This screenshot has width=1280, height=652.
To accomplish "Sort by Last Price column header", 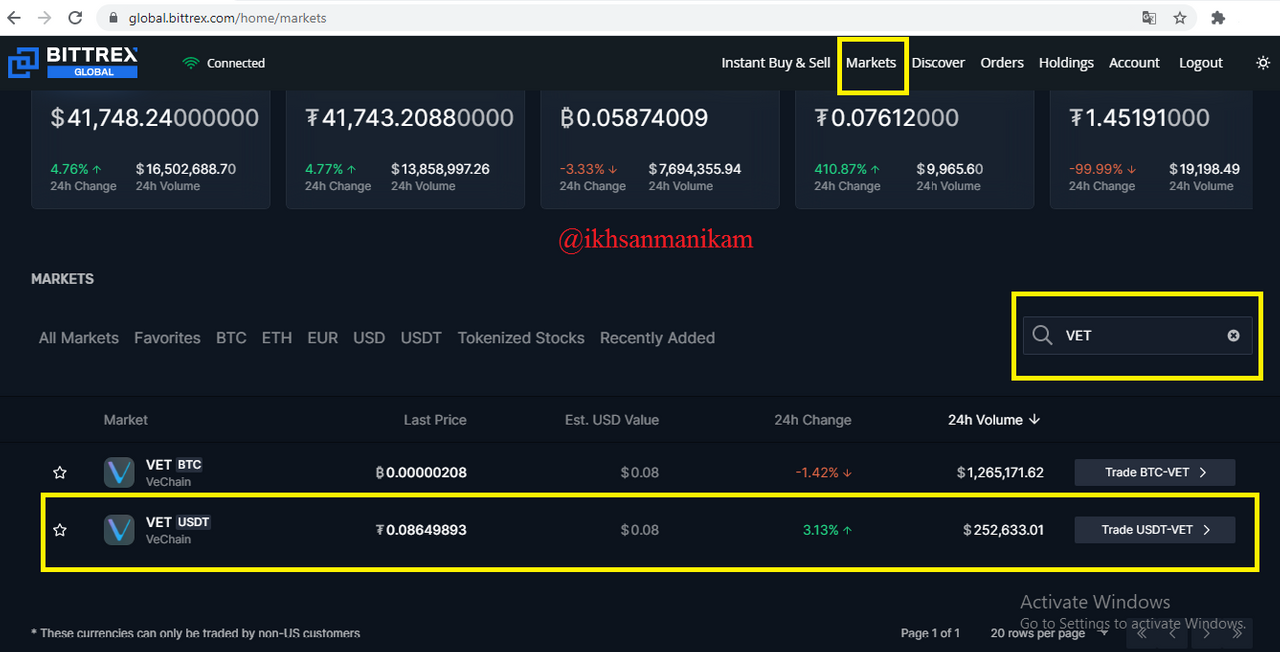I will pyautogui.click(x=435, y=420).
